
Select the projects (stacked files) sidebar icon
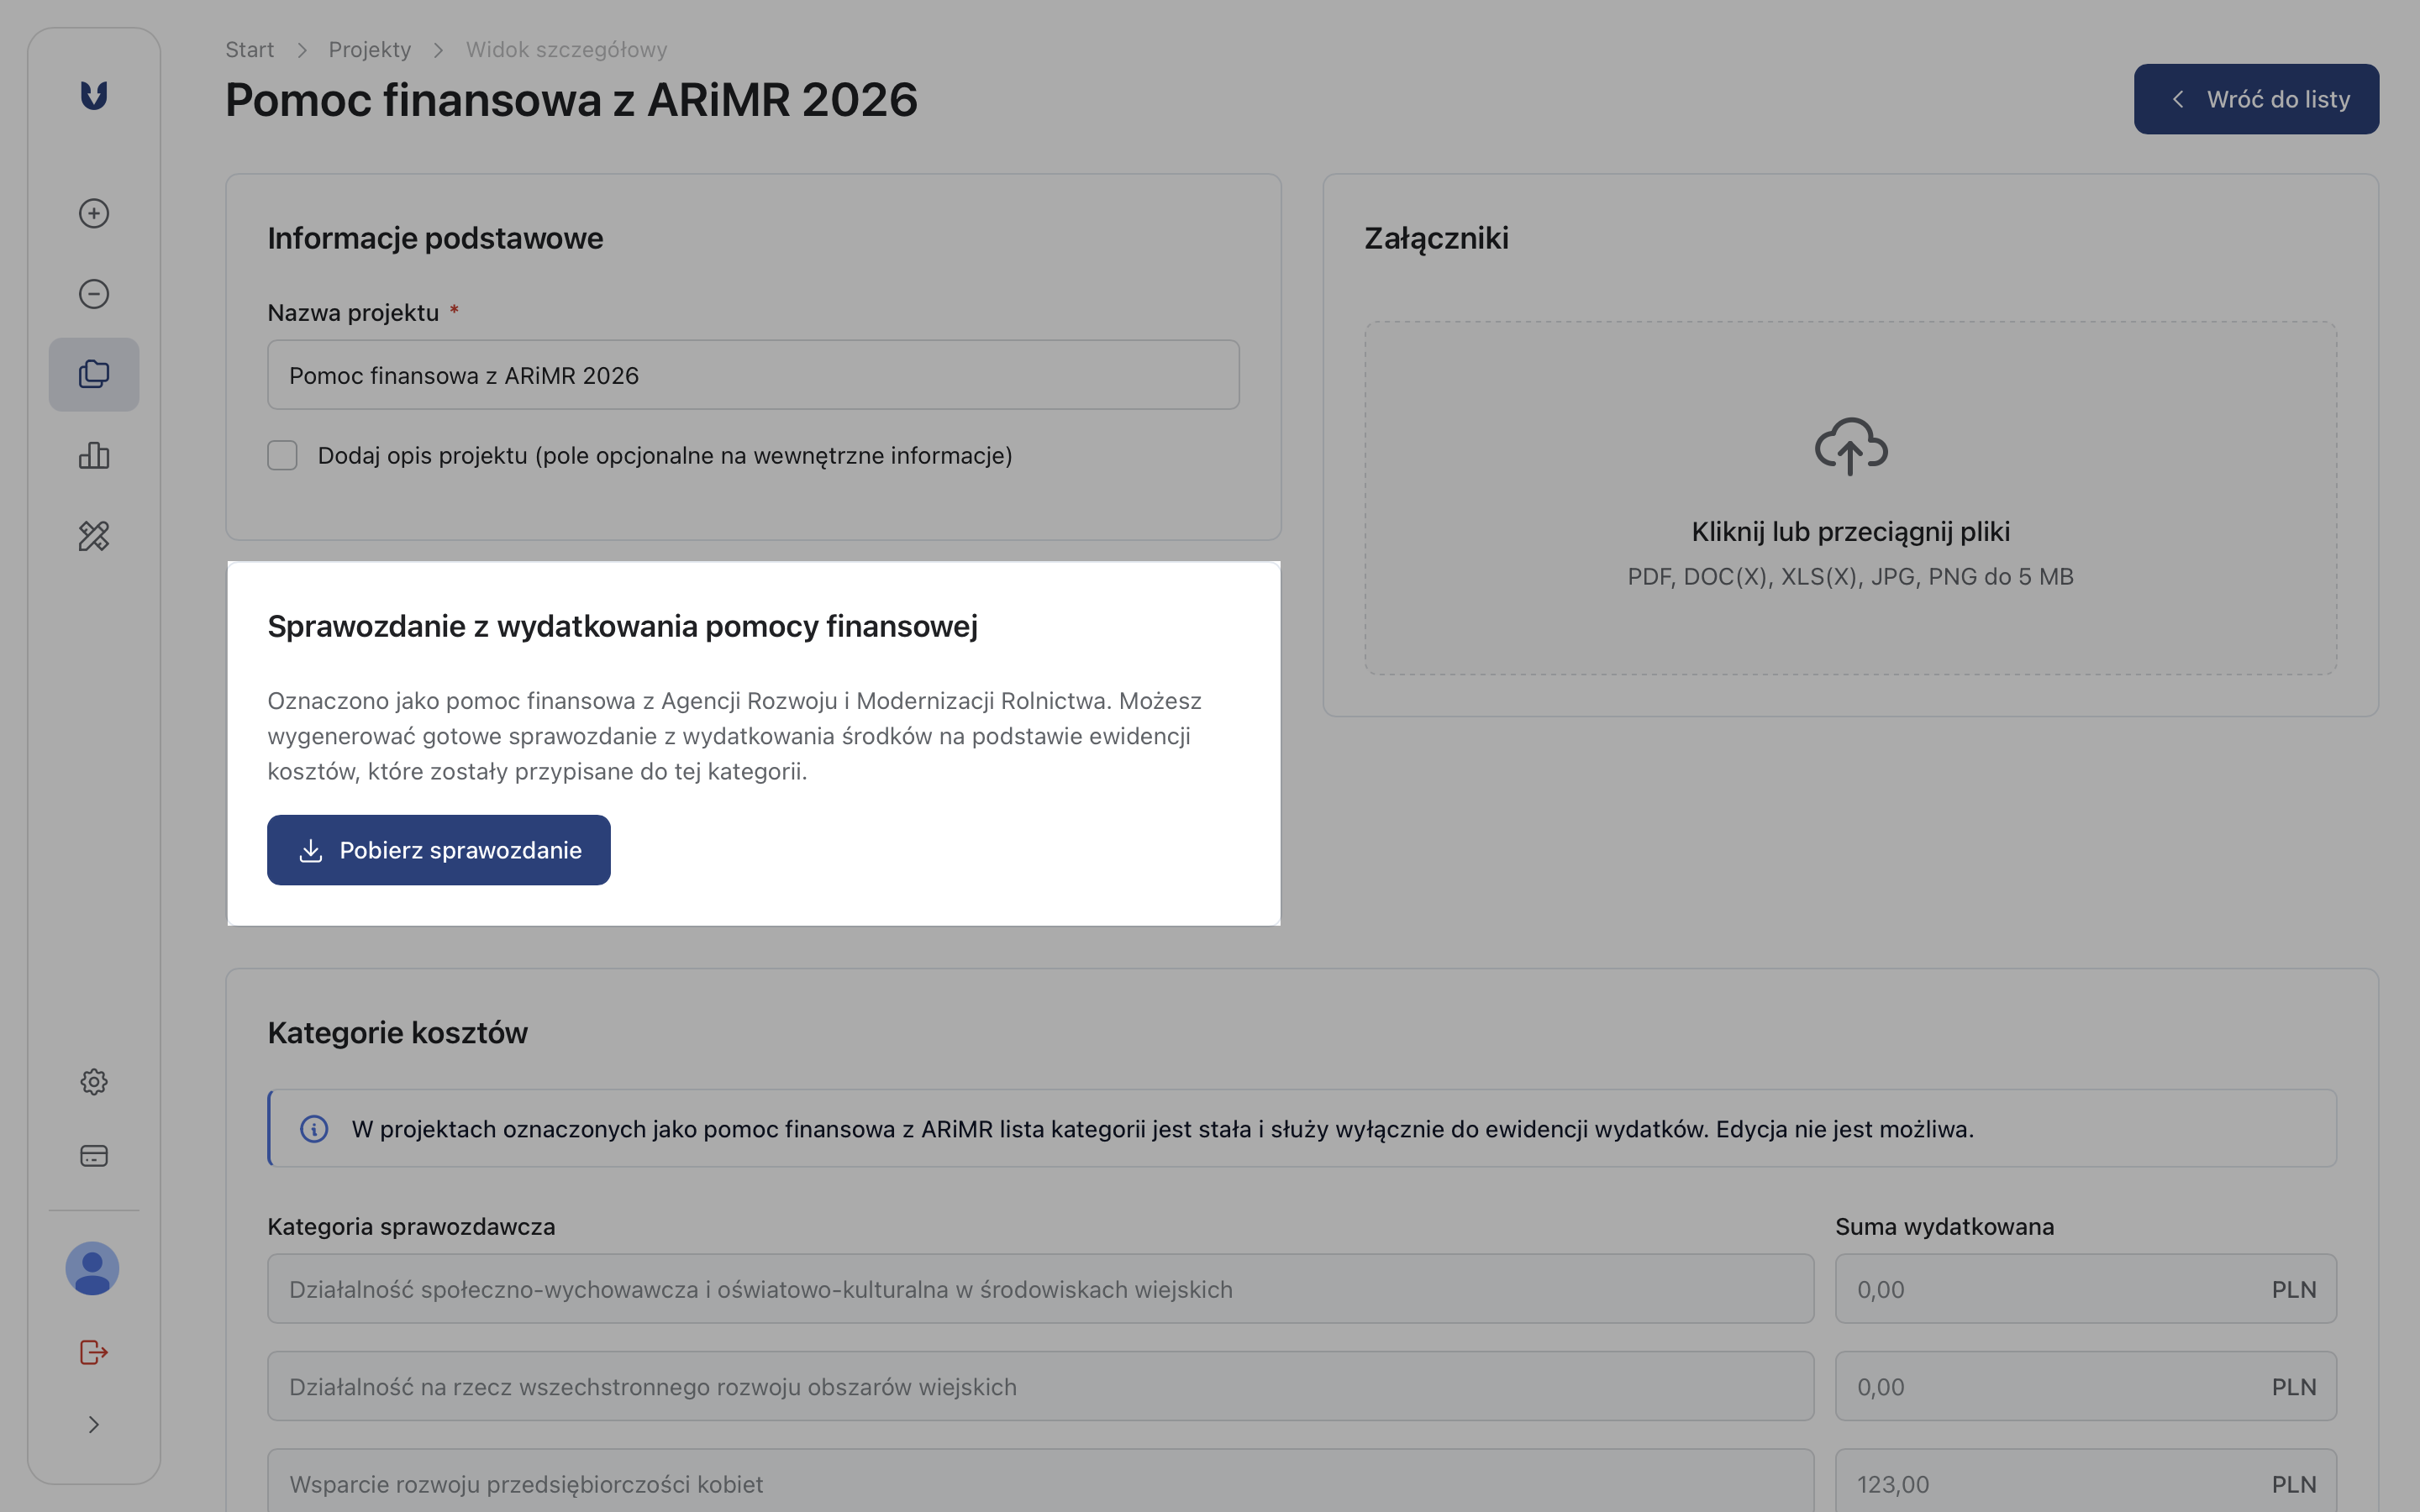(x=94, y=374)
